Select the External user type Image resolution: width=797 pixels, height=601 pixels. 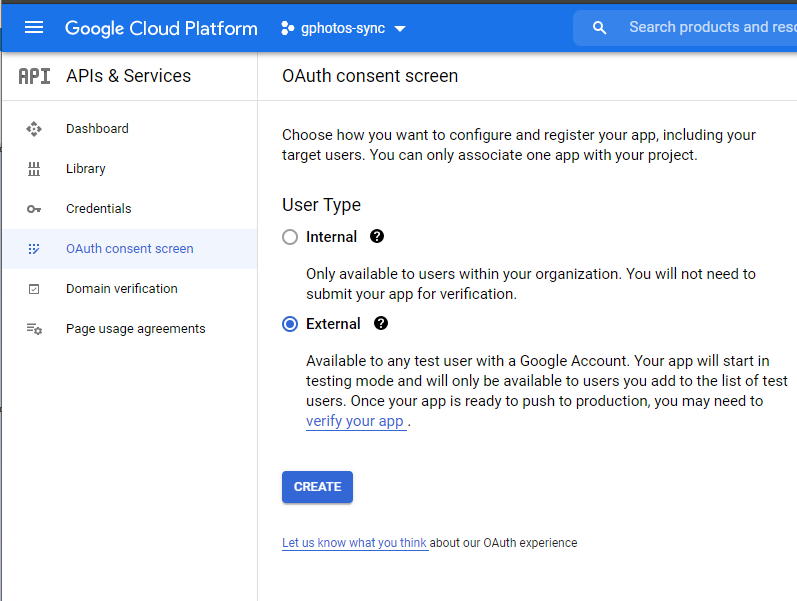tap(290, 324)
